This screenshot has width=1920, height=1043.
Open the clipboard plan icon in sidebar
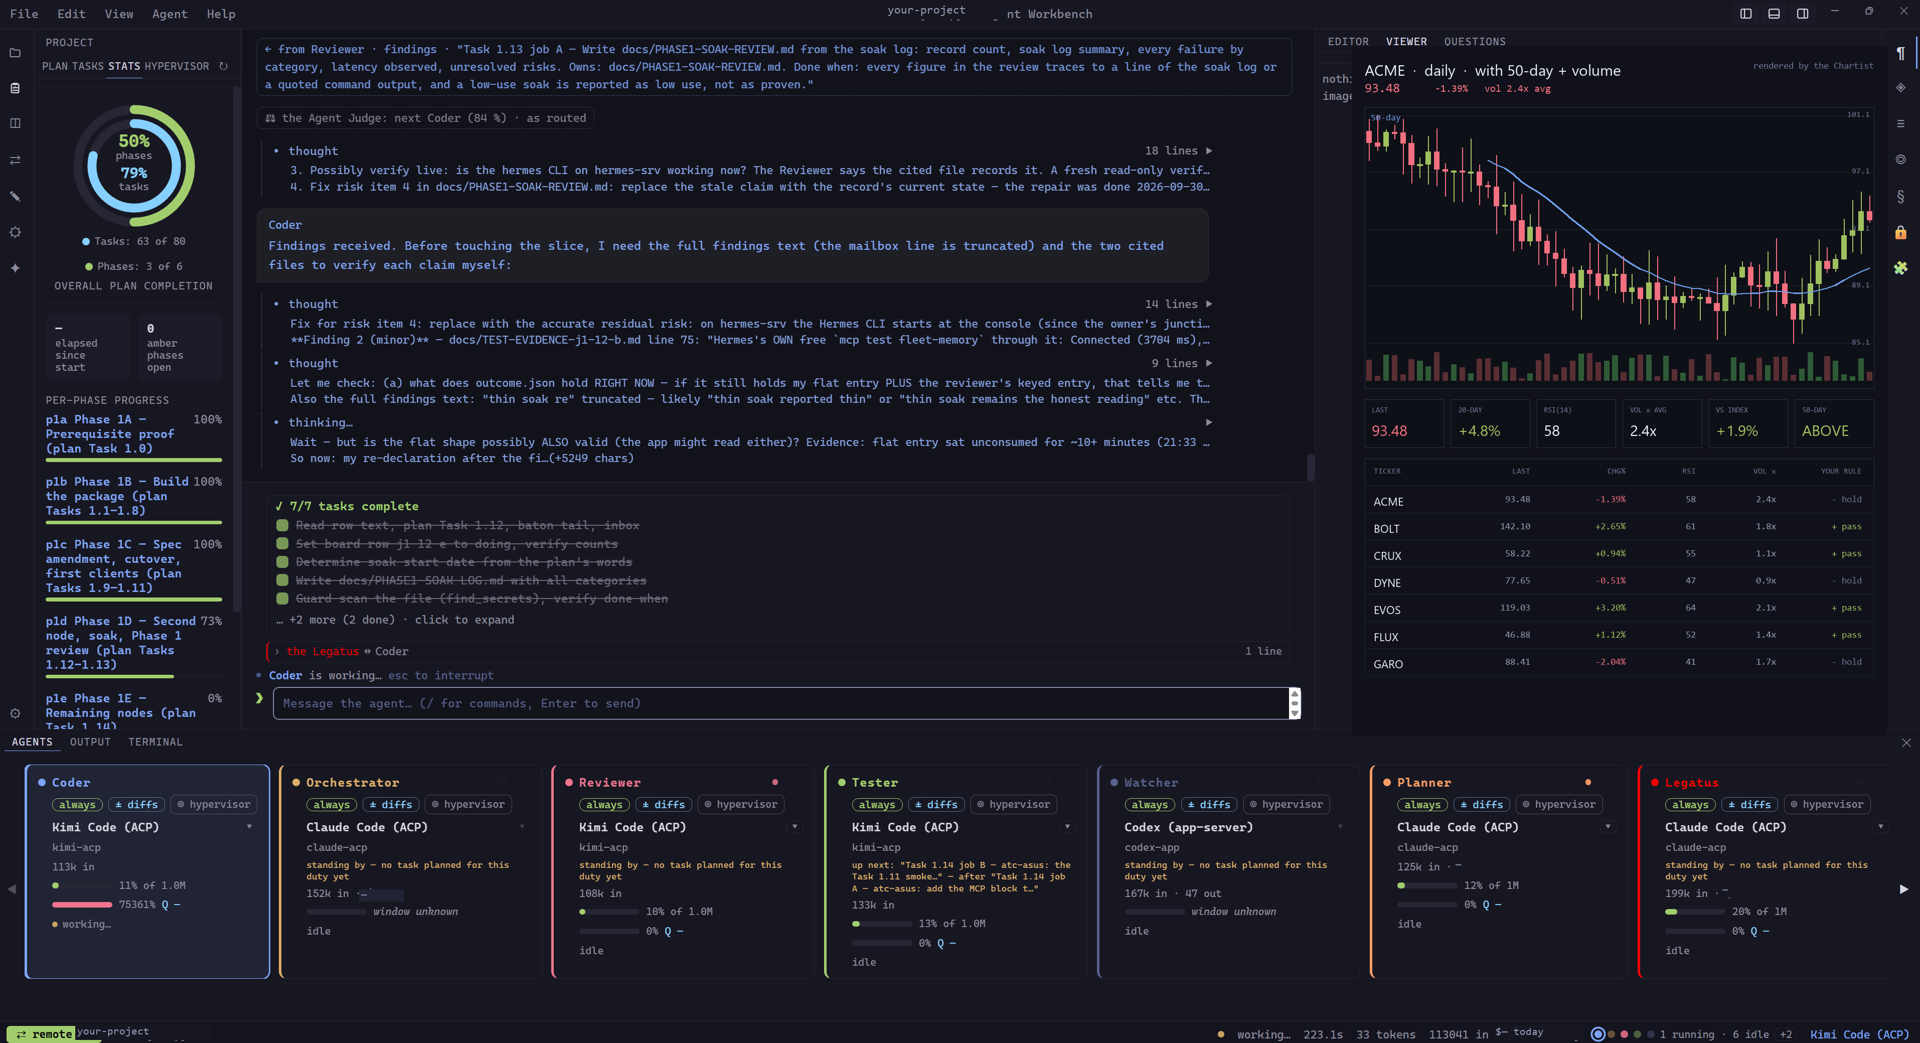15,88
